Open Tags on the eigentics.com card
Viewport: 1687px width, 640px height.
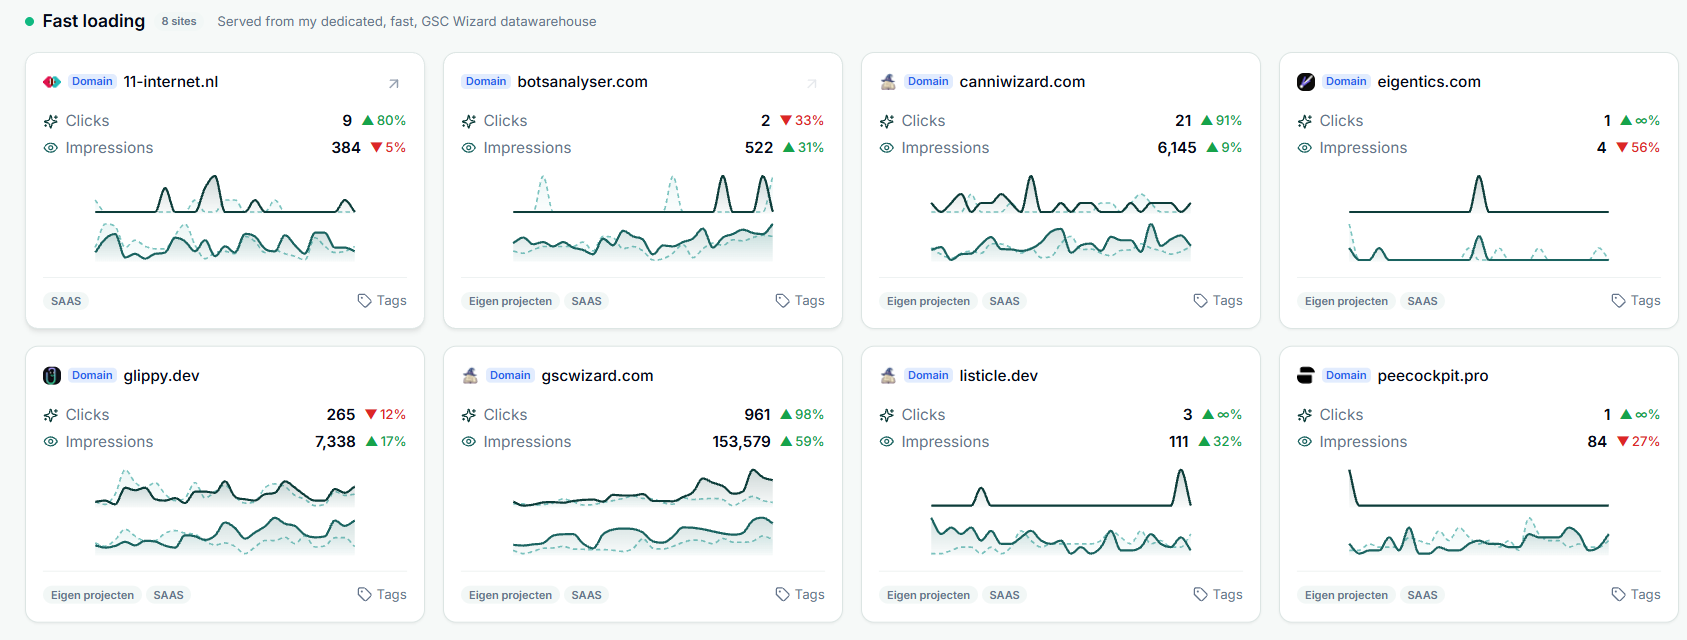coord(1636,301)
